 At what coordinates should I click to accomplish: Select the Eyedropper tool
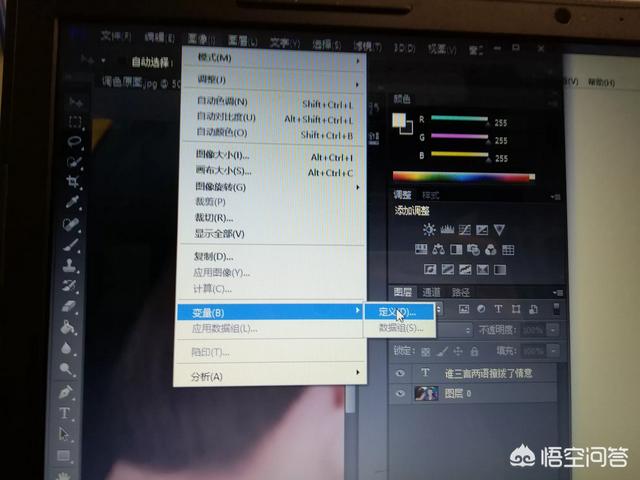[72, 202]
